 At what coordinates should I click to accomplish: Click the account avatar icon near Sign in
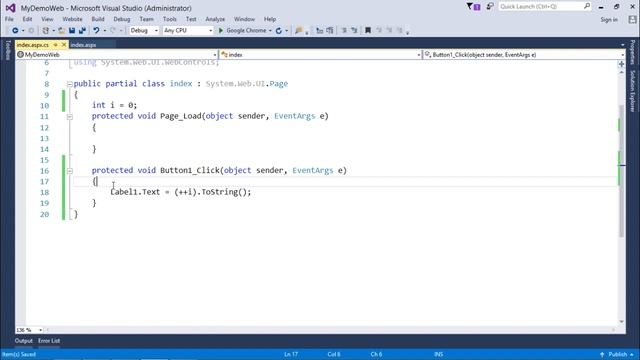[632, 19]
